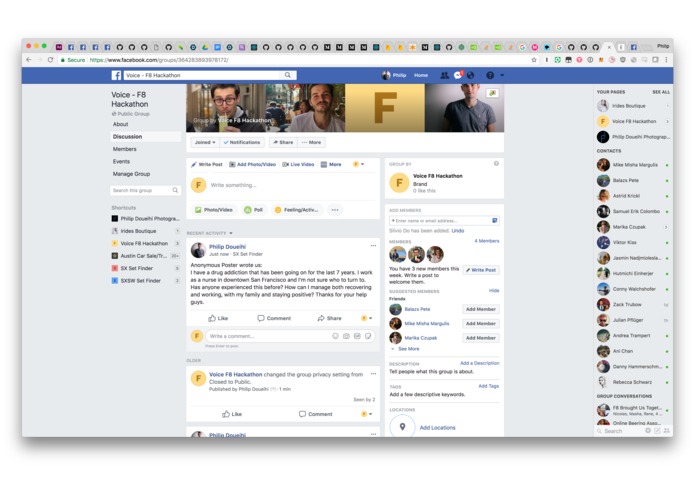Open the Friend Requests icon
The width and height of the screenshot is (695, 494).
pyautogui.click(x=444, y=75)
